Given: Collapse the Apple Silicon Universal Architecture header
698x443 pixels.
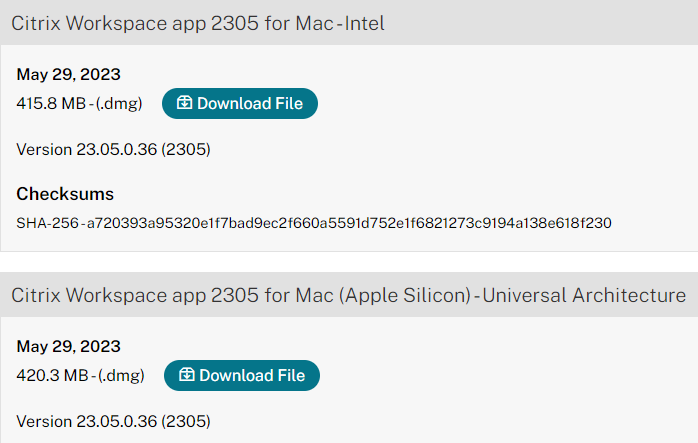Looking at the screenshot, I should tap(349, 295).
